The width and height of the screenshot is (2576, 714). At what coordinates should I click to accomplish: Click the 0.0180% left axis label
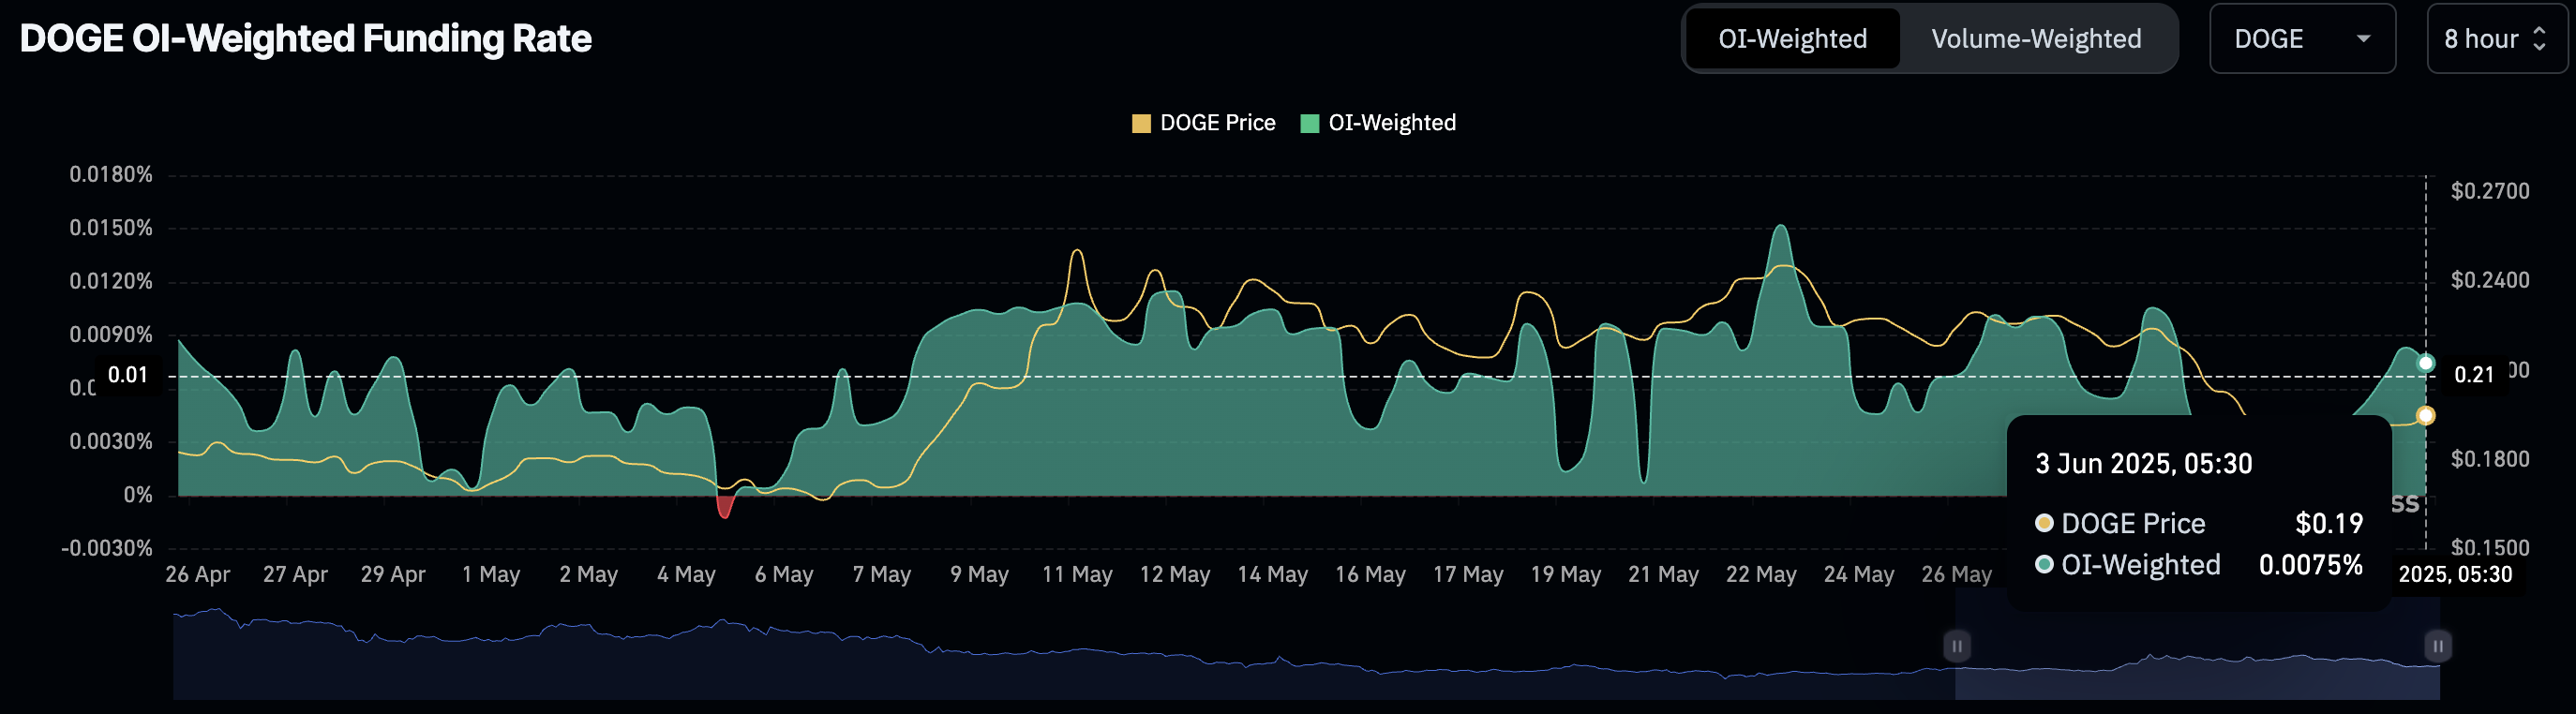111,175
